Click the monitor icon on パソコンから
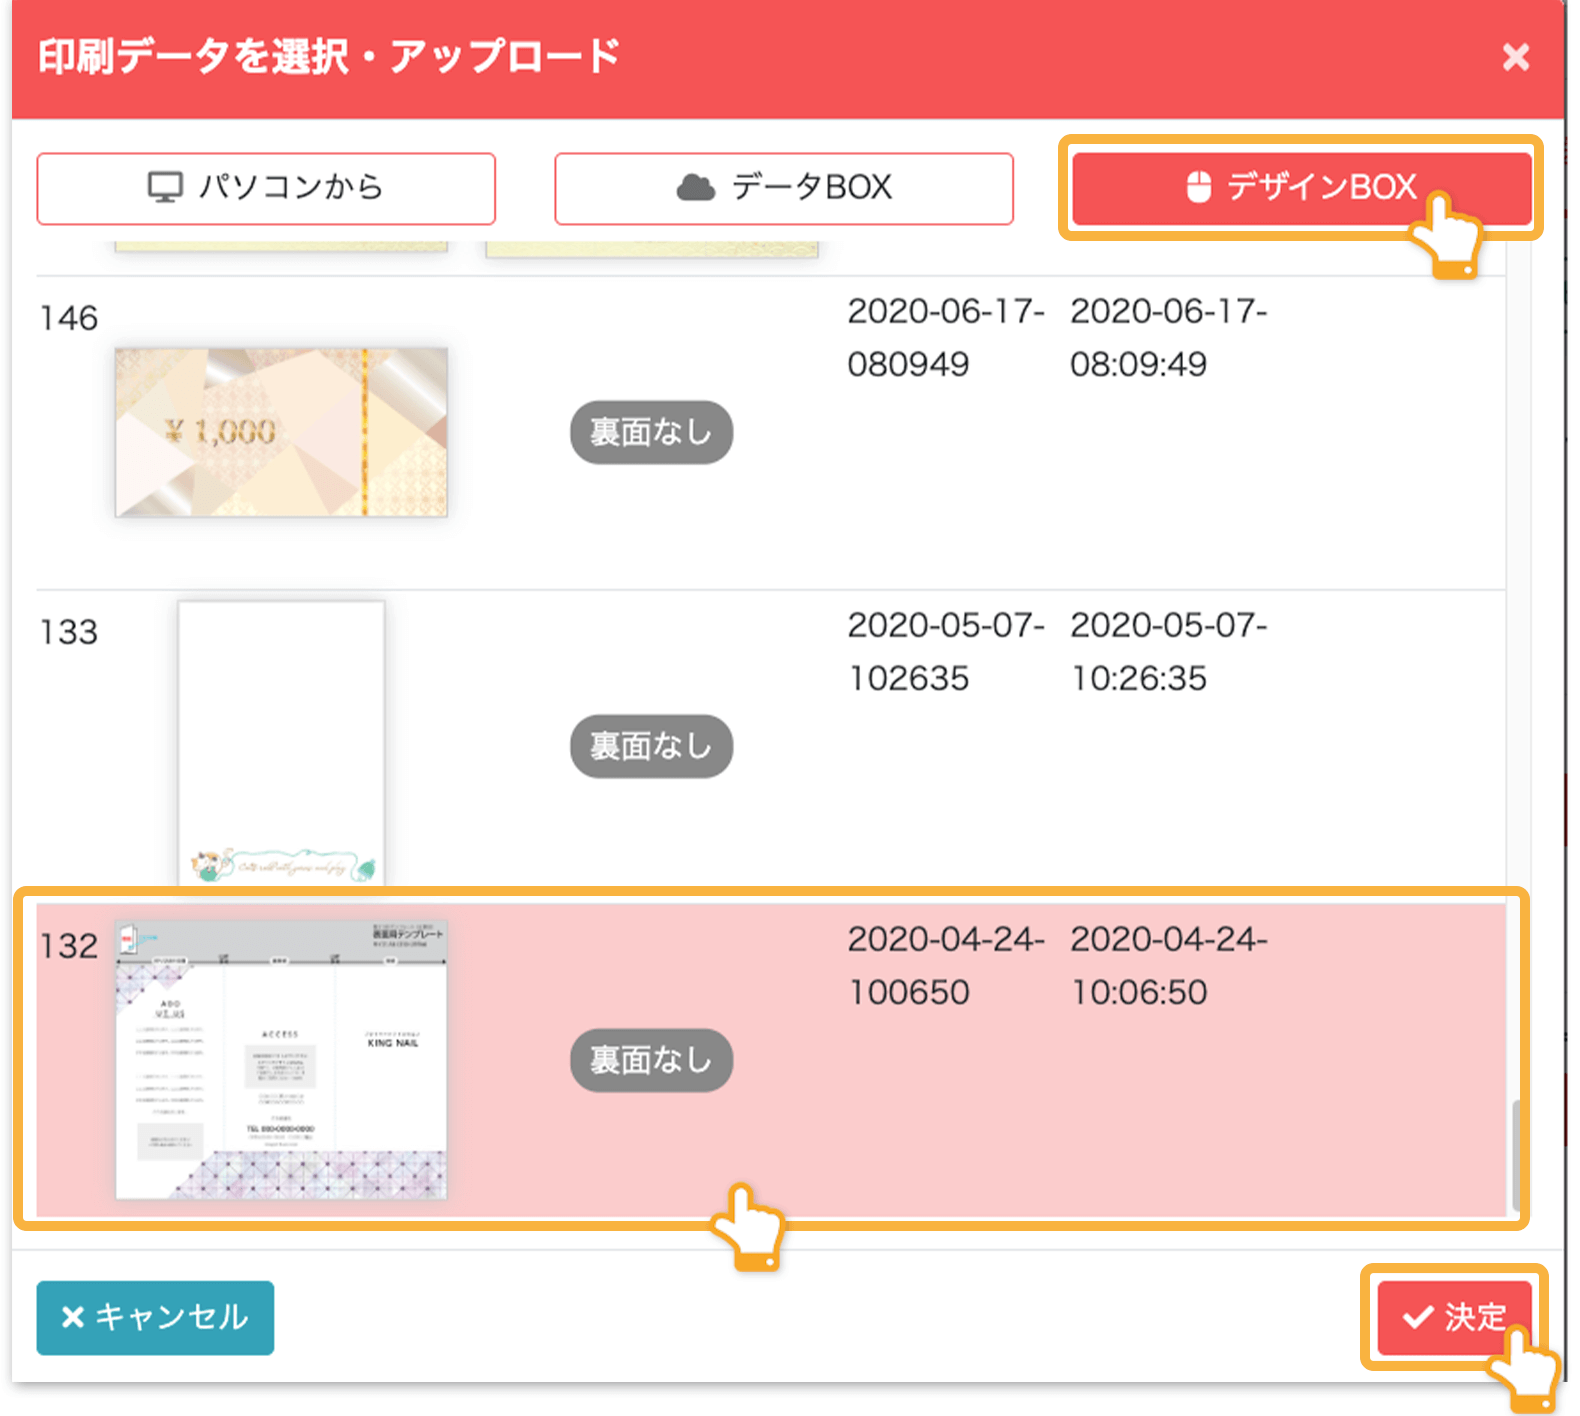This screenshot has height=1416, width=1580. [165, 187]
